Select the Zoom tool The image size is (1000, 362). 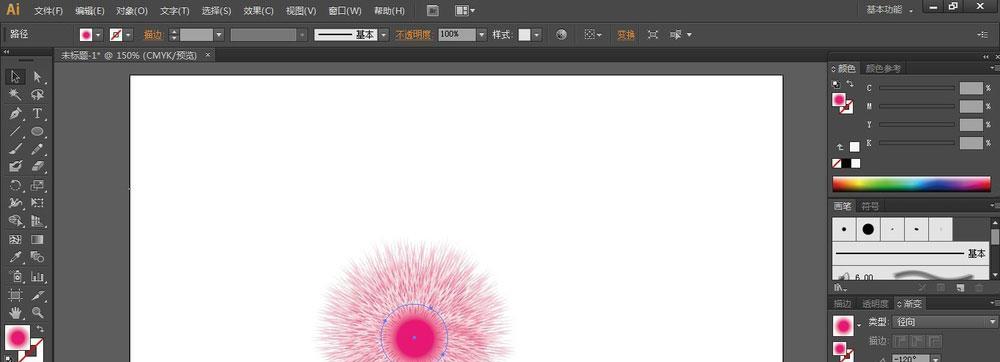[x=38, y=313]
